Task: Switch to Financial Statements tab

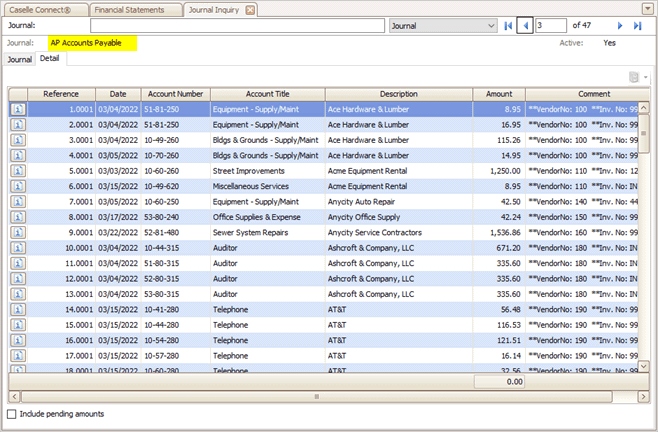Action: 134,10
